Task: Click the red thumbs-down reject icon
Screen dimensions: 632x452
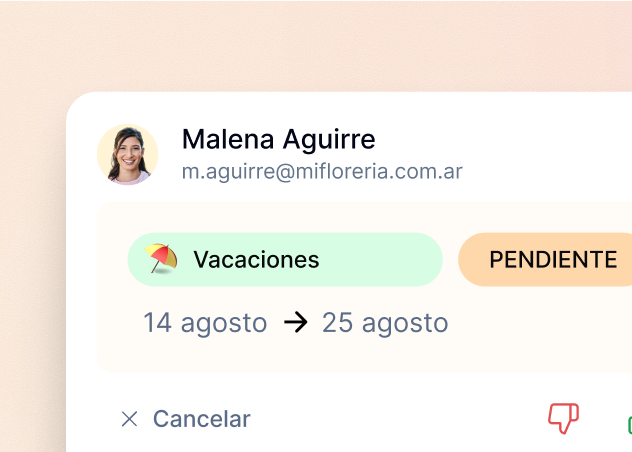Action: 563,418
